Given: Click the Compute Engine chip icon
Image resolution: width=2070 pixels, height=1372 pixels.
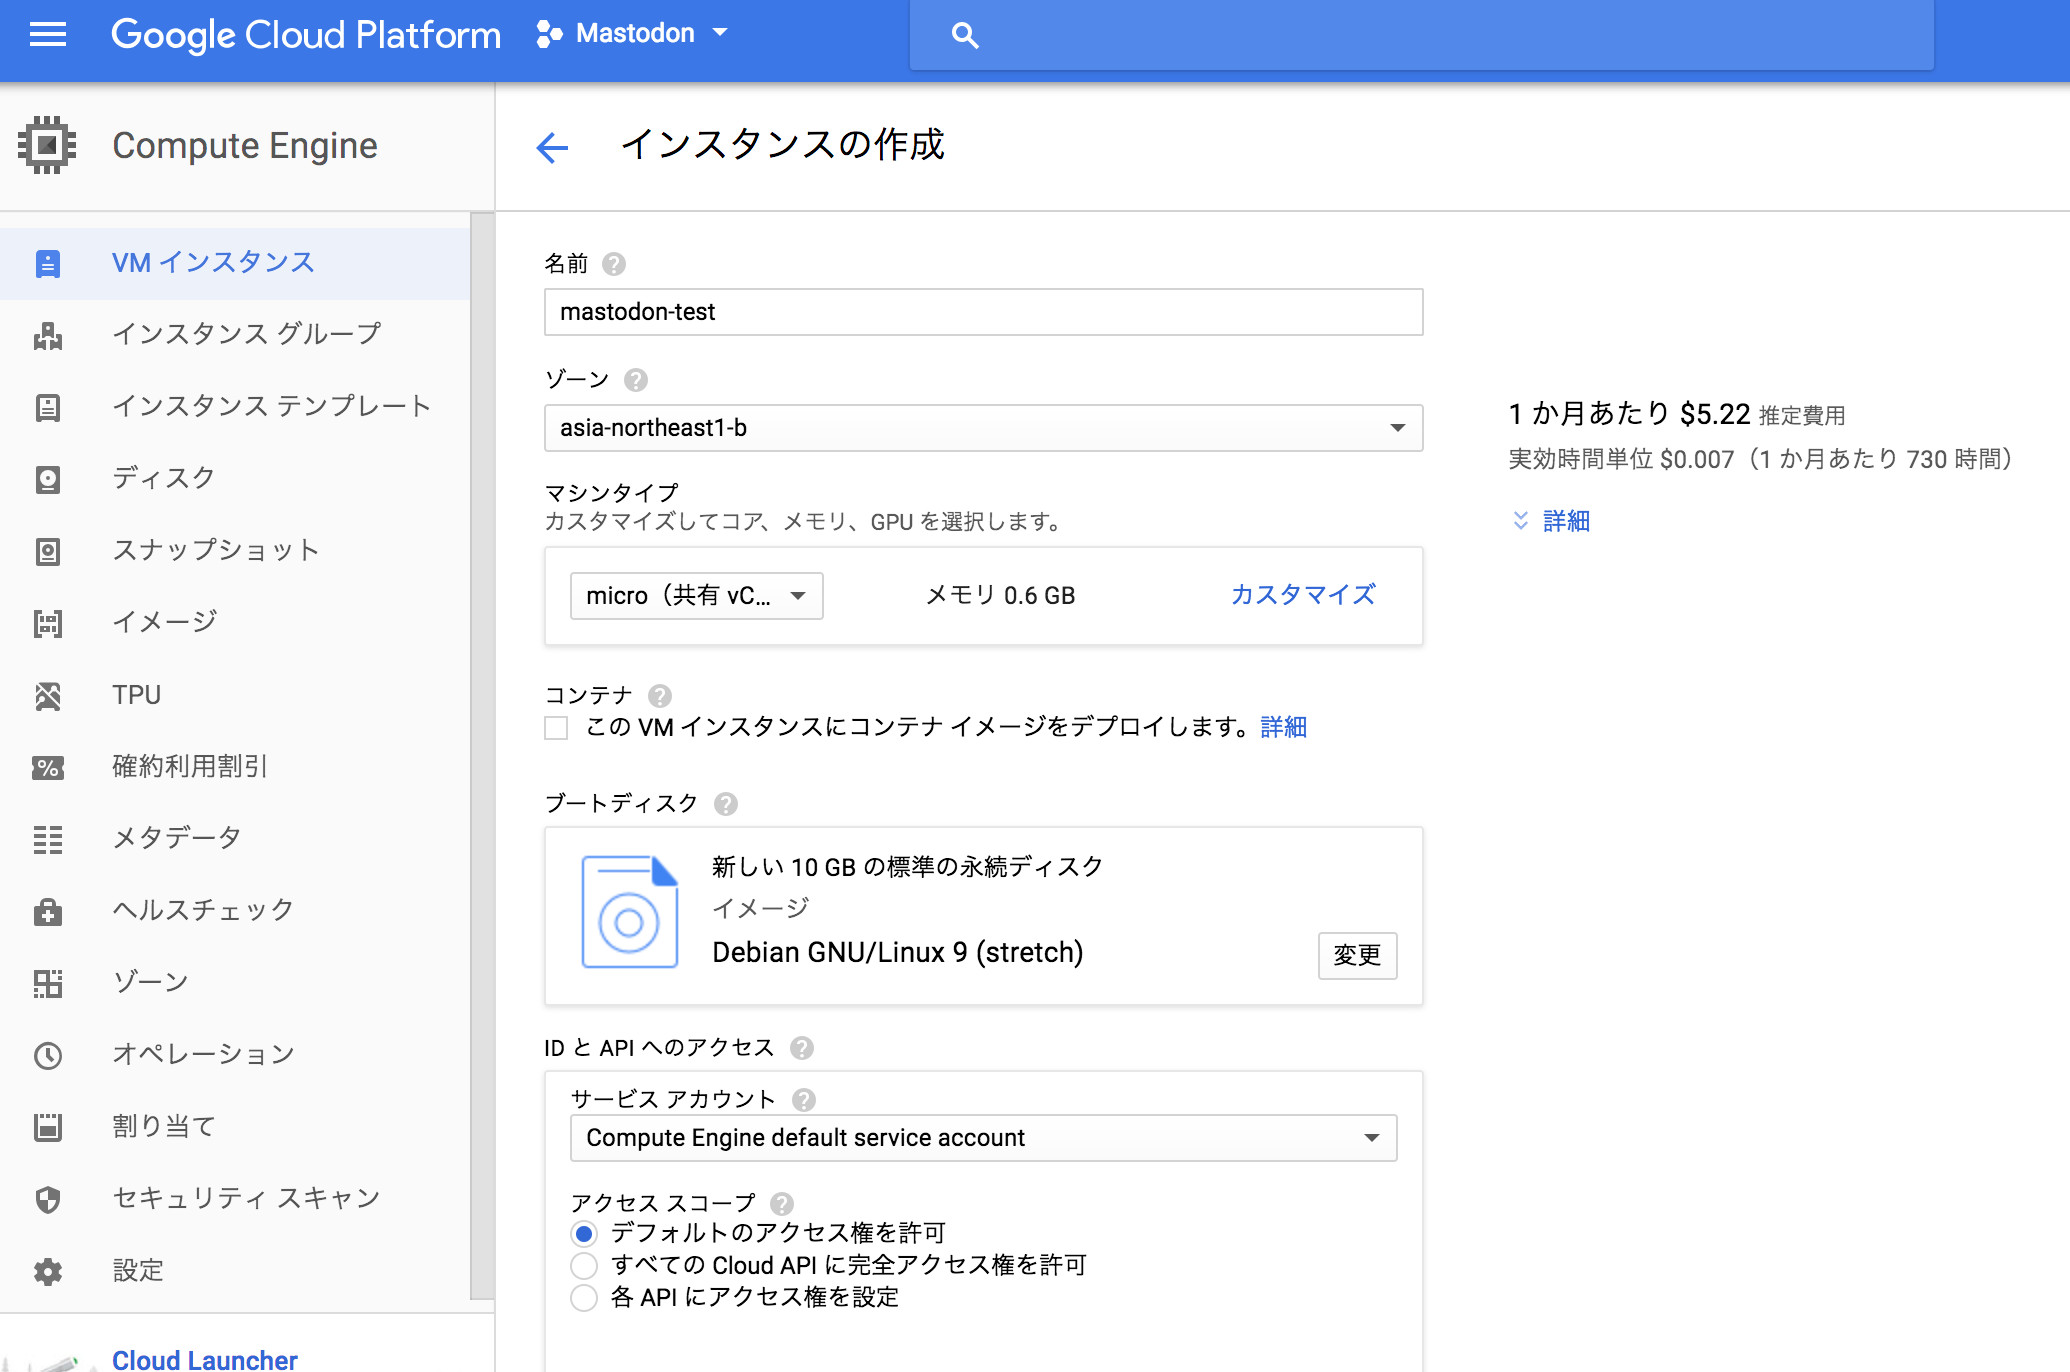Looking at the screenshot, I should [x=47, y=146].
